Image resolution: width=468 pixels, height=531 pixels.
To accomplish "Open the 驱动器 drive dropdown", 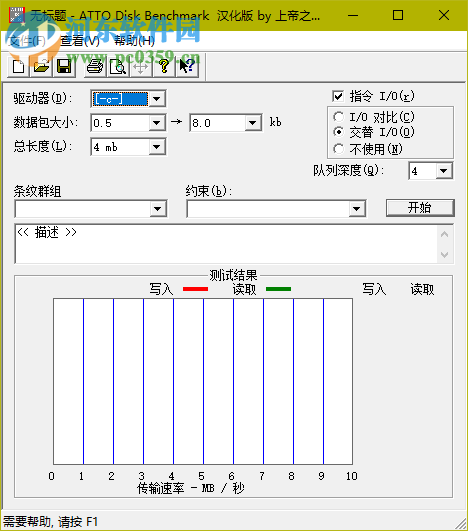I will pos(157,99).
